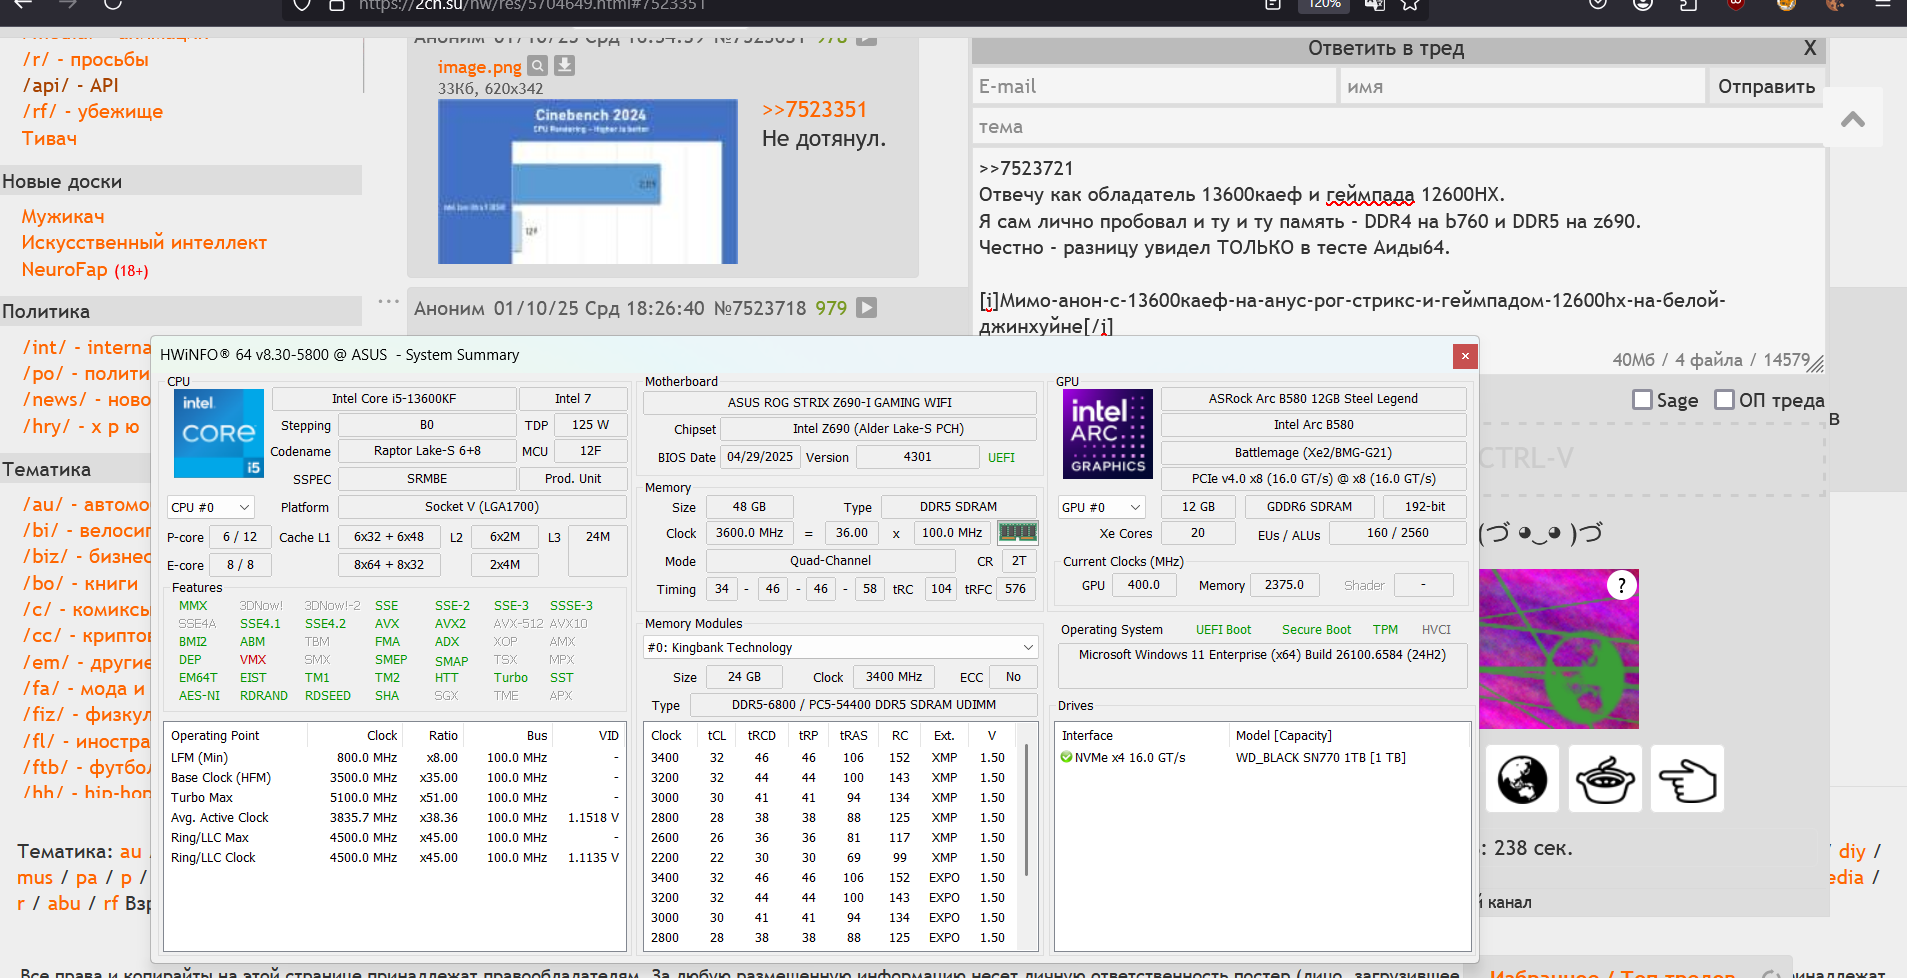
Task: Open the /po/ politics board link
Action: pos(86,374)
